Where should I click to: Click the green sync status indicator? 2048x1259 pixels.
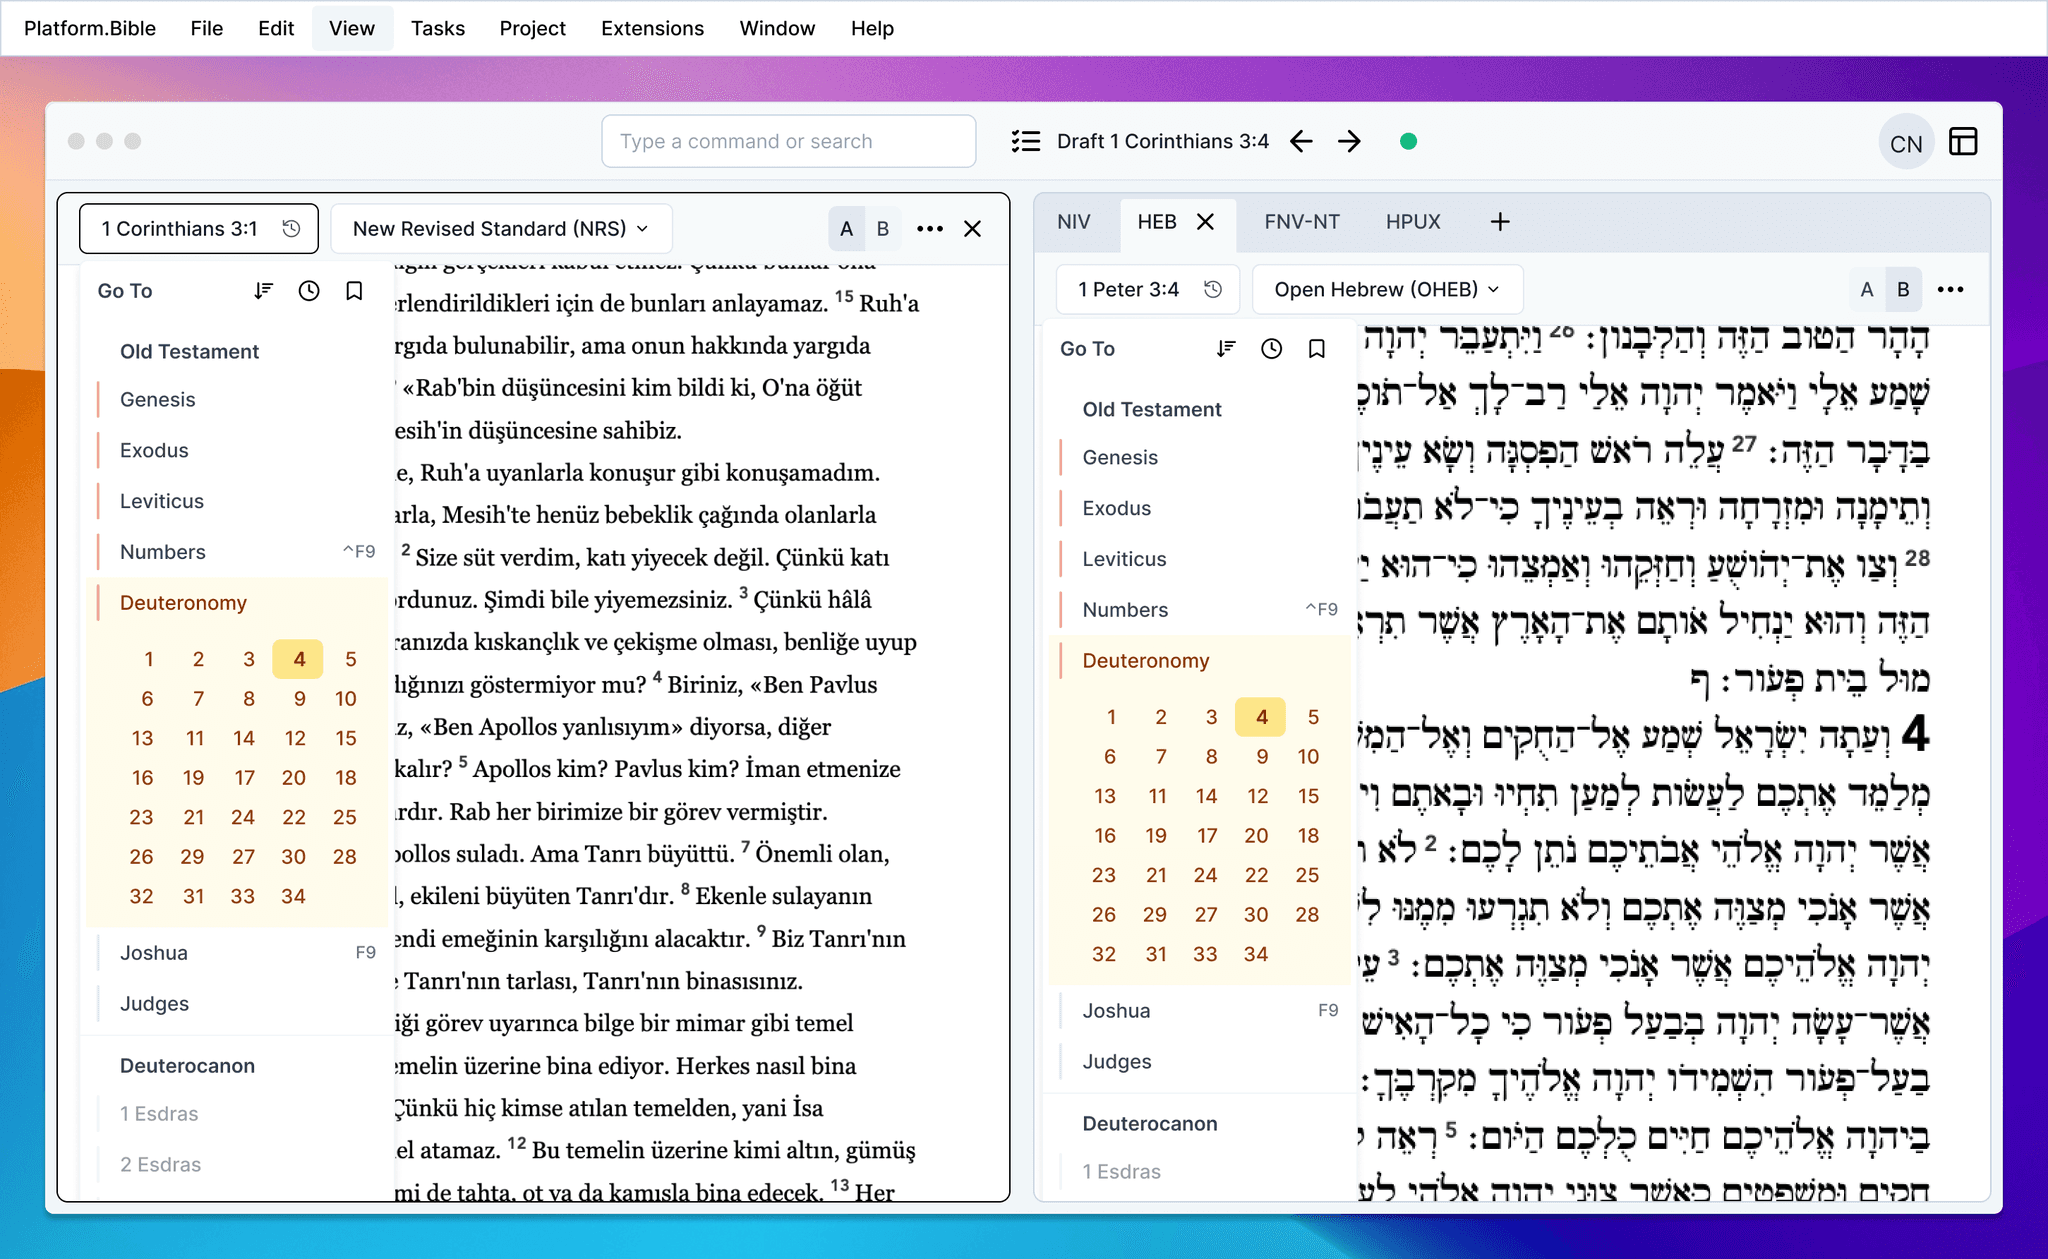(1408, 141)
